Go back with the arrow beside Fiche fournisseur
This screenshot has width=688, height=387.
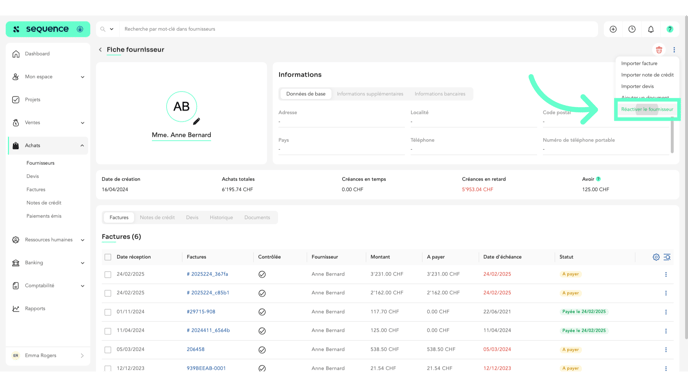coord(100,50)
